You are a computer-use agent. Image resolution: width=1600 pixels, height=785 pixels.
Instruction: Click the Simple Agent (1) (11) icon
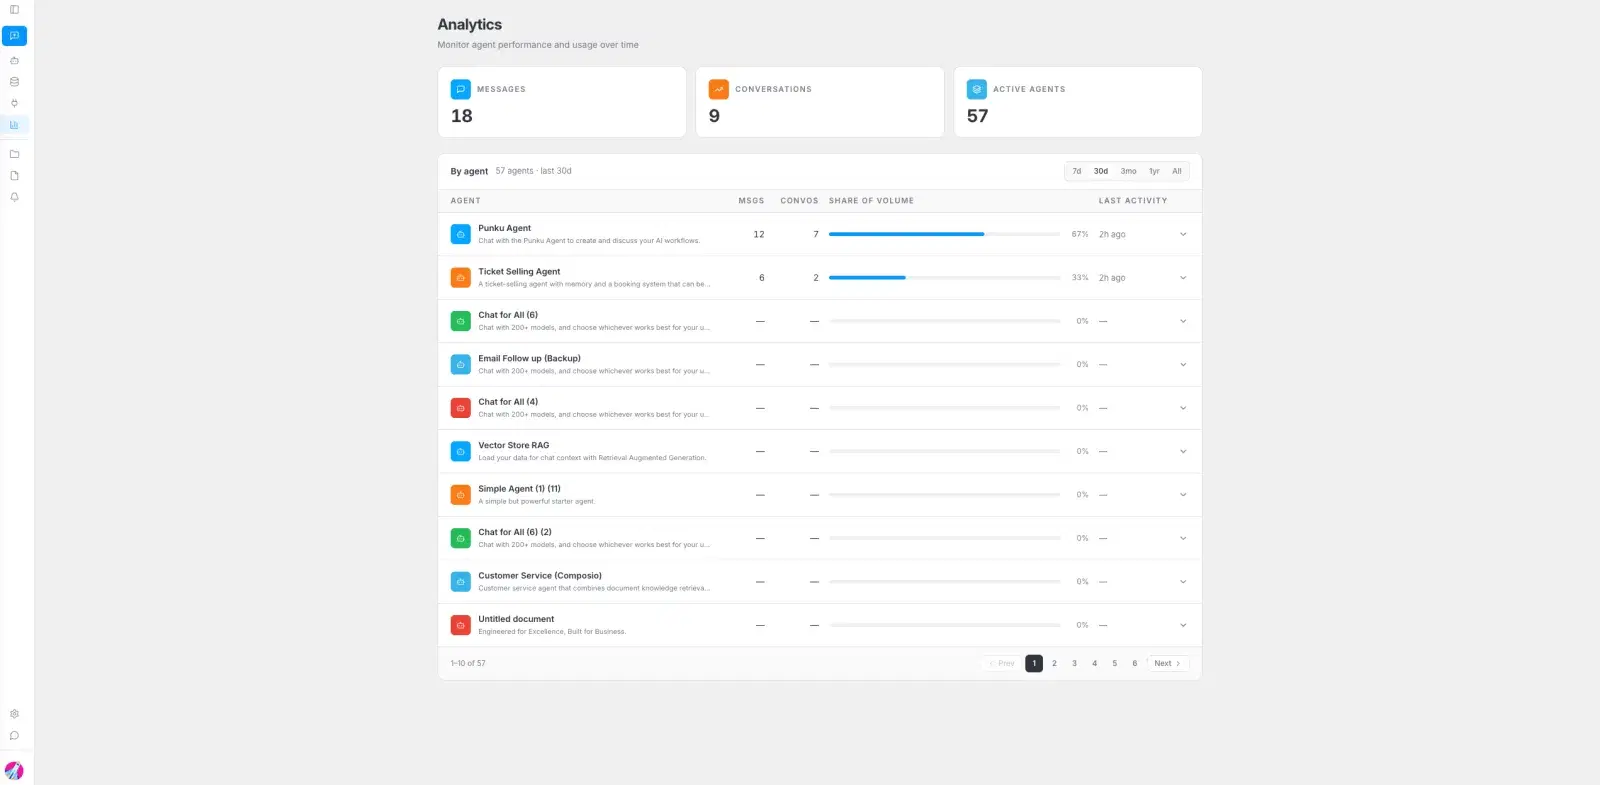[x=461, y=495]
